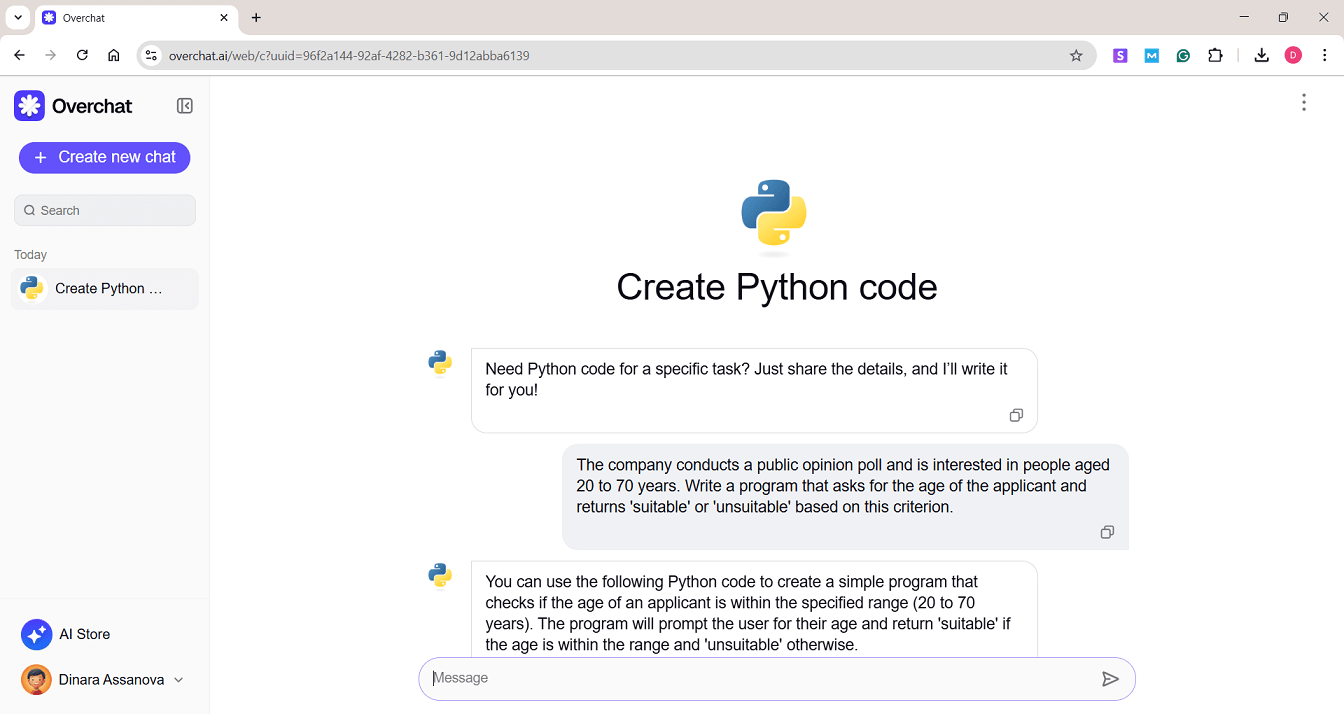Image resolution: width=1344 pixels, height=714 pixels.
Task: Open the three-dot chat options menu
Action: (1303, 102)
